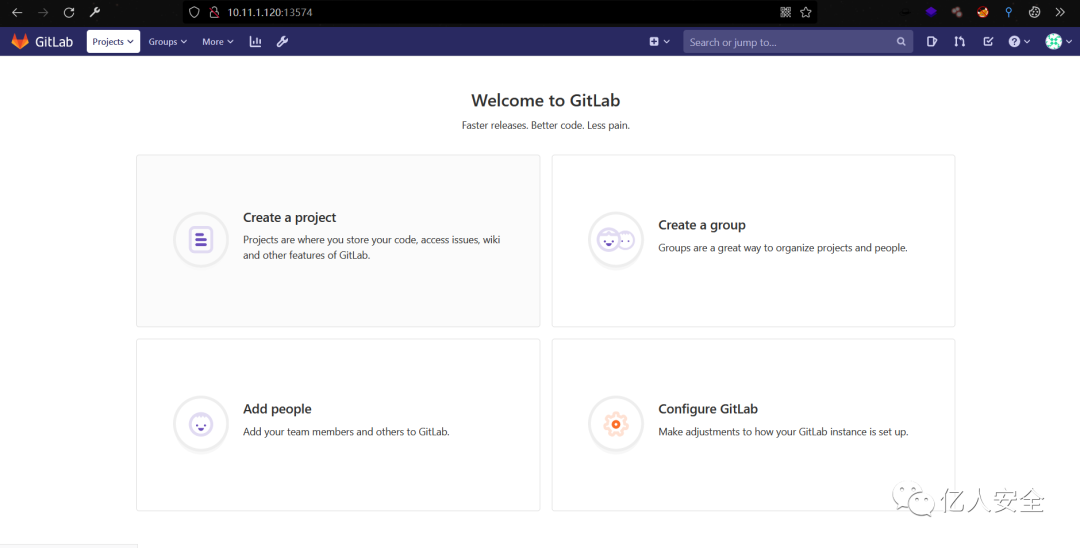Open the Issues icon in navbar
Image resolution: width=1080 pixels, height=548 pixels.
coord(932,41)
